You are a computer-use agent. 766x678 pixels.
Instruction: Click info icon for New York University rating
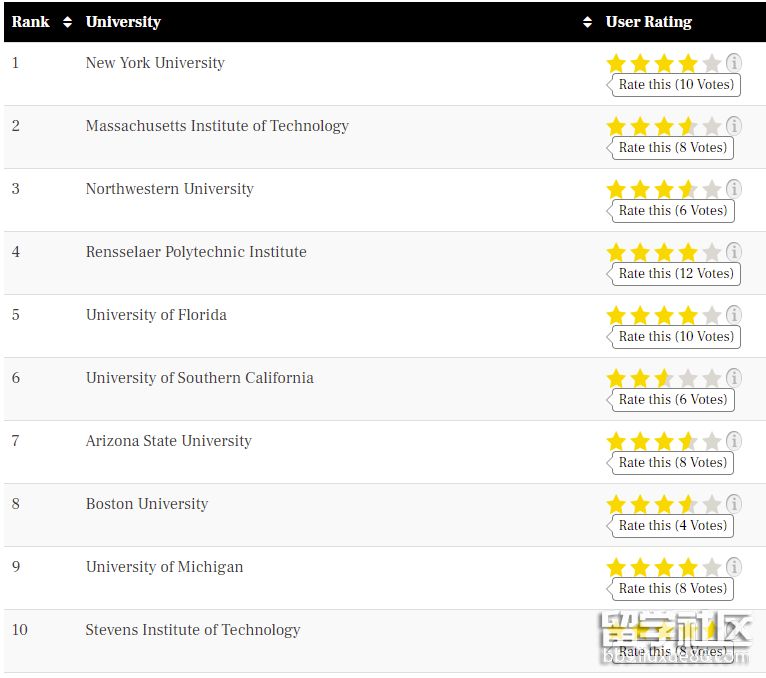click(x=733, y=63)
